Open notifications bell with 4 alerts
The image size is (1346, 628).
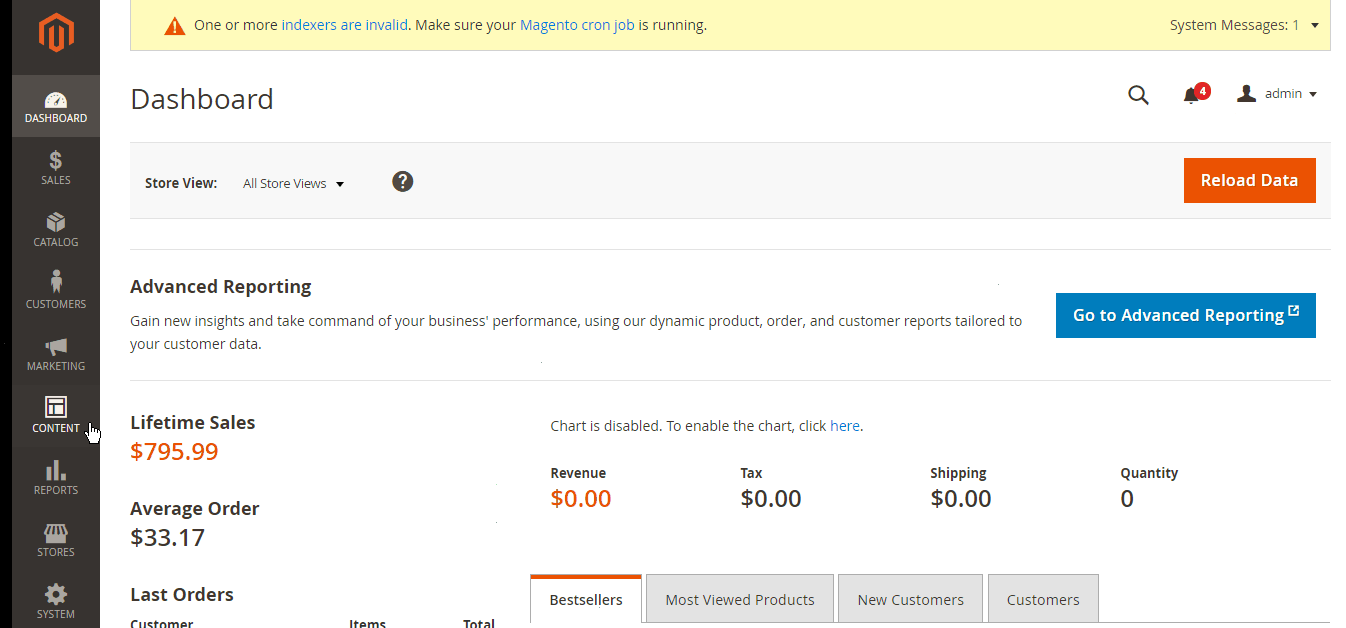coord(1192,95)
